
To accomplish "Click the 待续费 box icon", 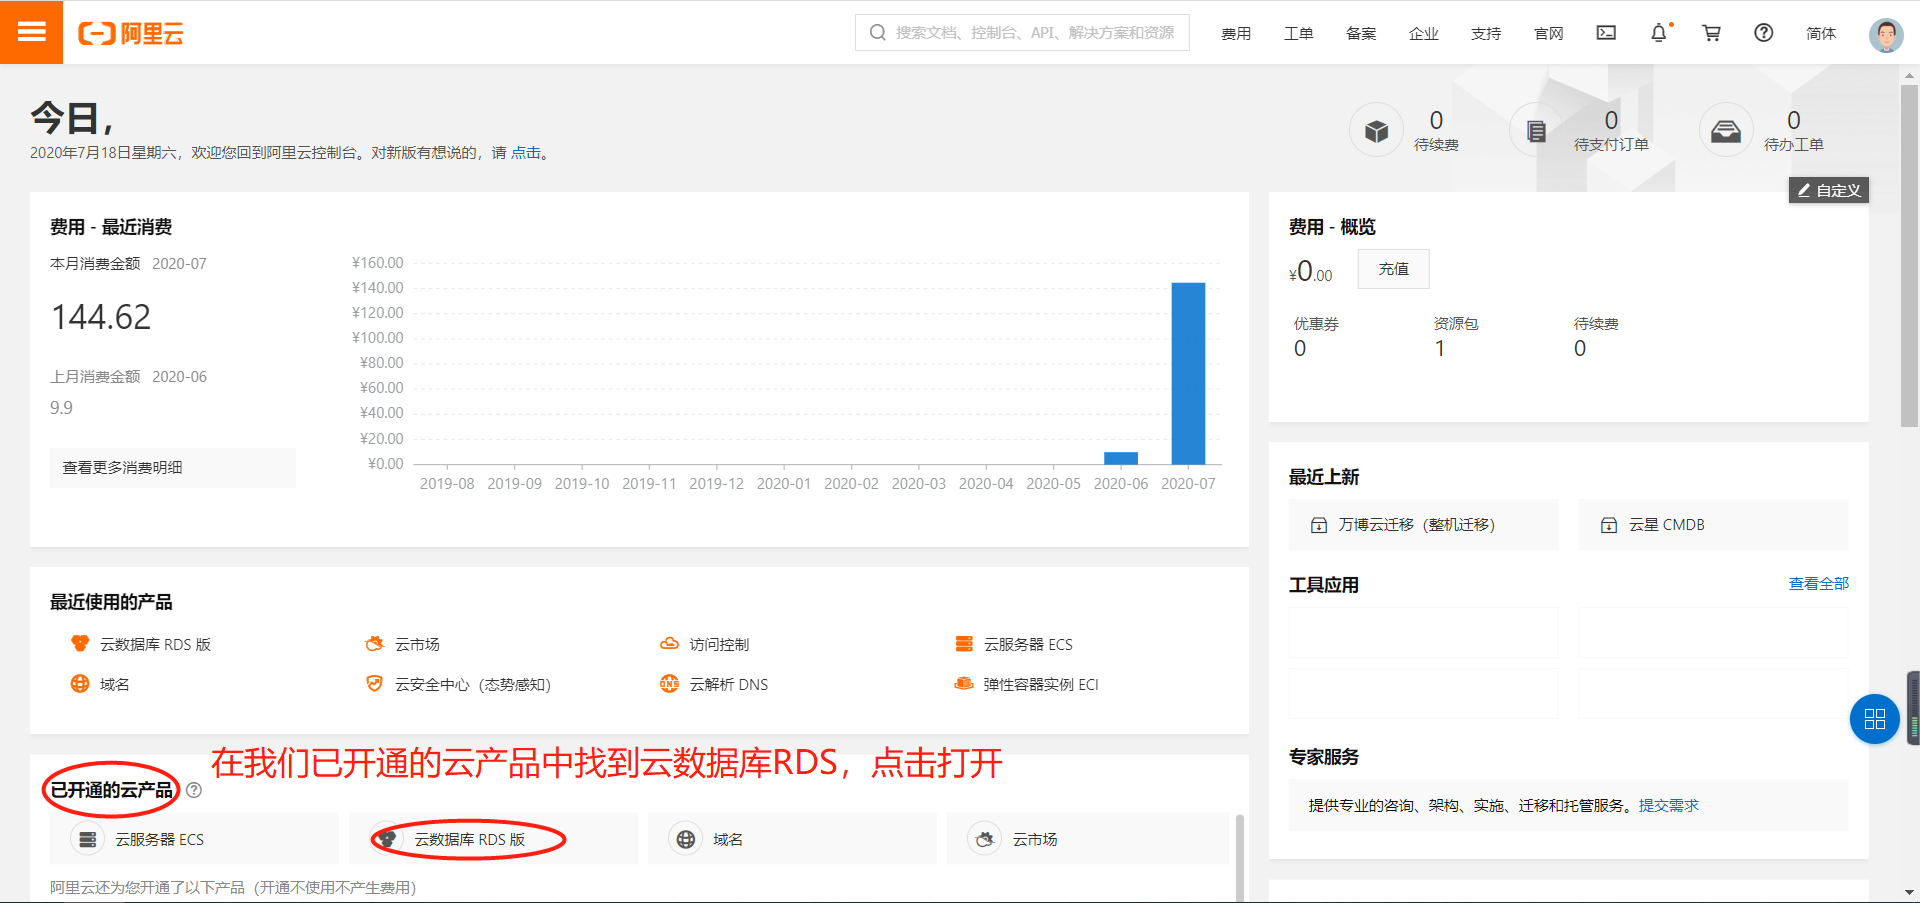I will (x=1377, y=131).
